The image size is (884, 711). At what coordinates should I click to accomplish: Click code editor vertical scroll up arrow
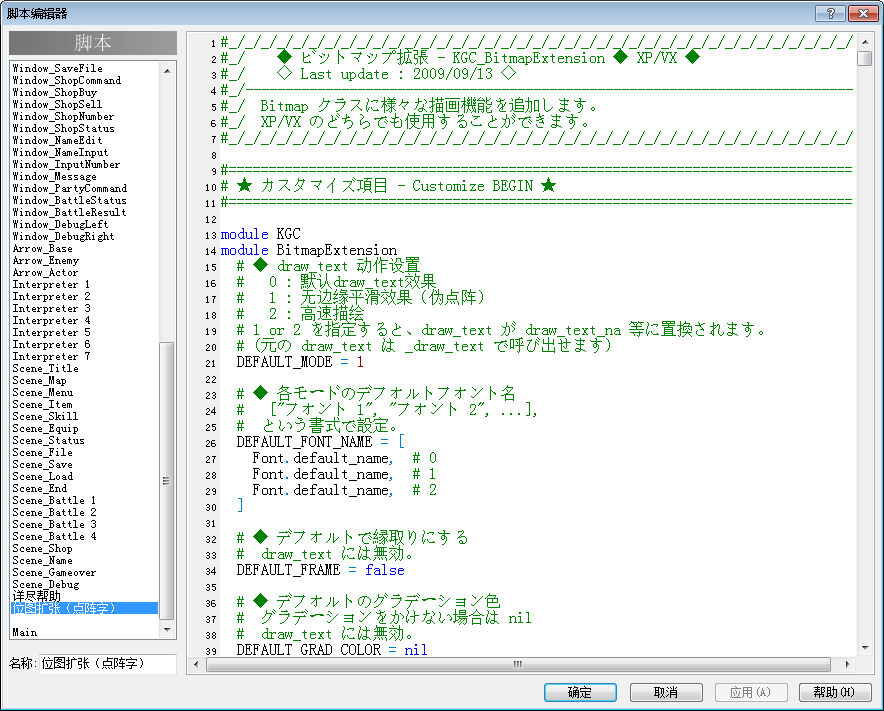(x=865, y=42)
